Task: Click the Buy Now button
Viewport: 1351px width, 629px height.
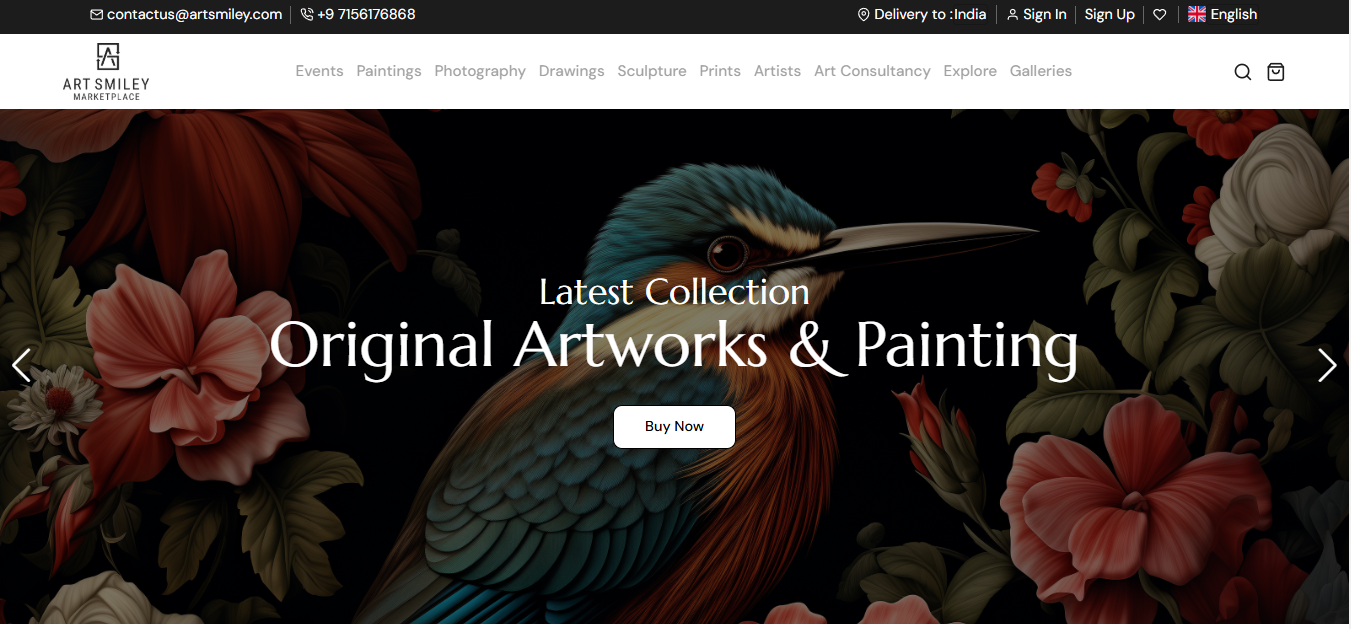Action: point(674,427)
